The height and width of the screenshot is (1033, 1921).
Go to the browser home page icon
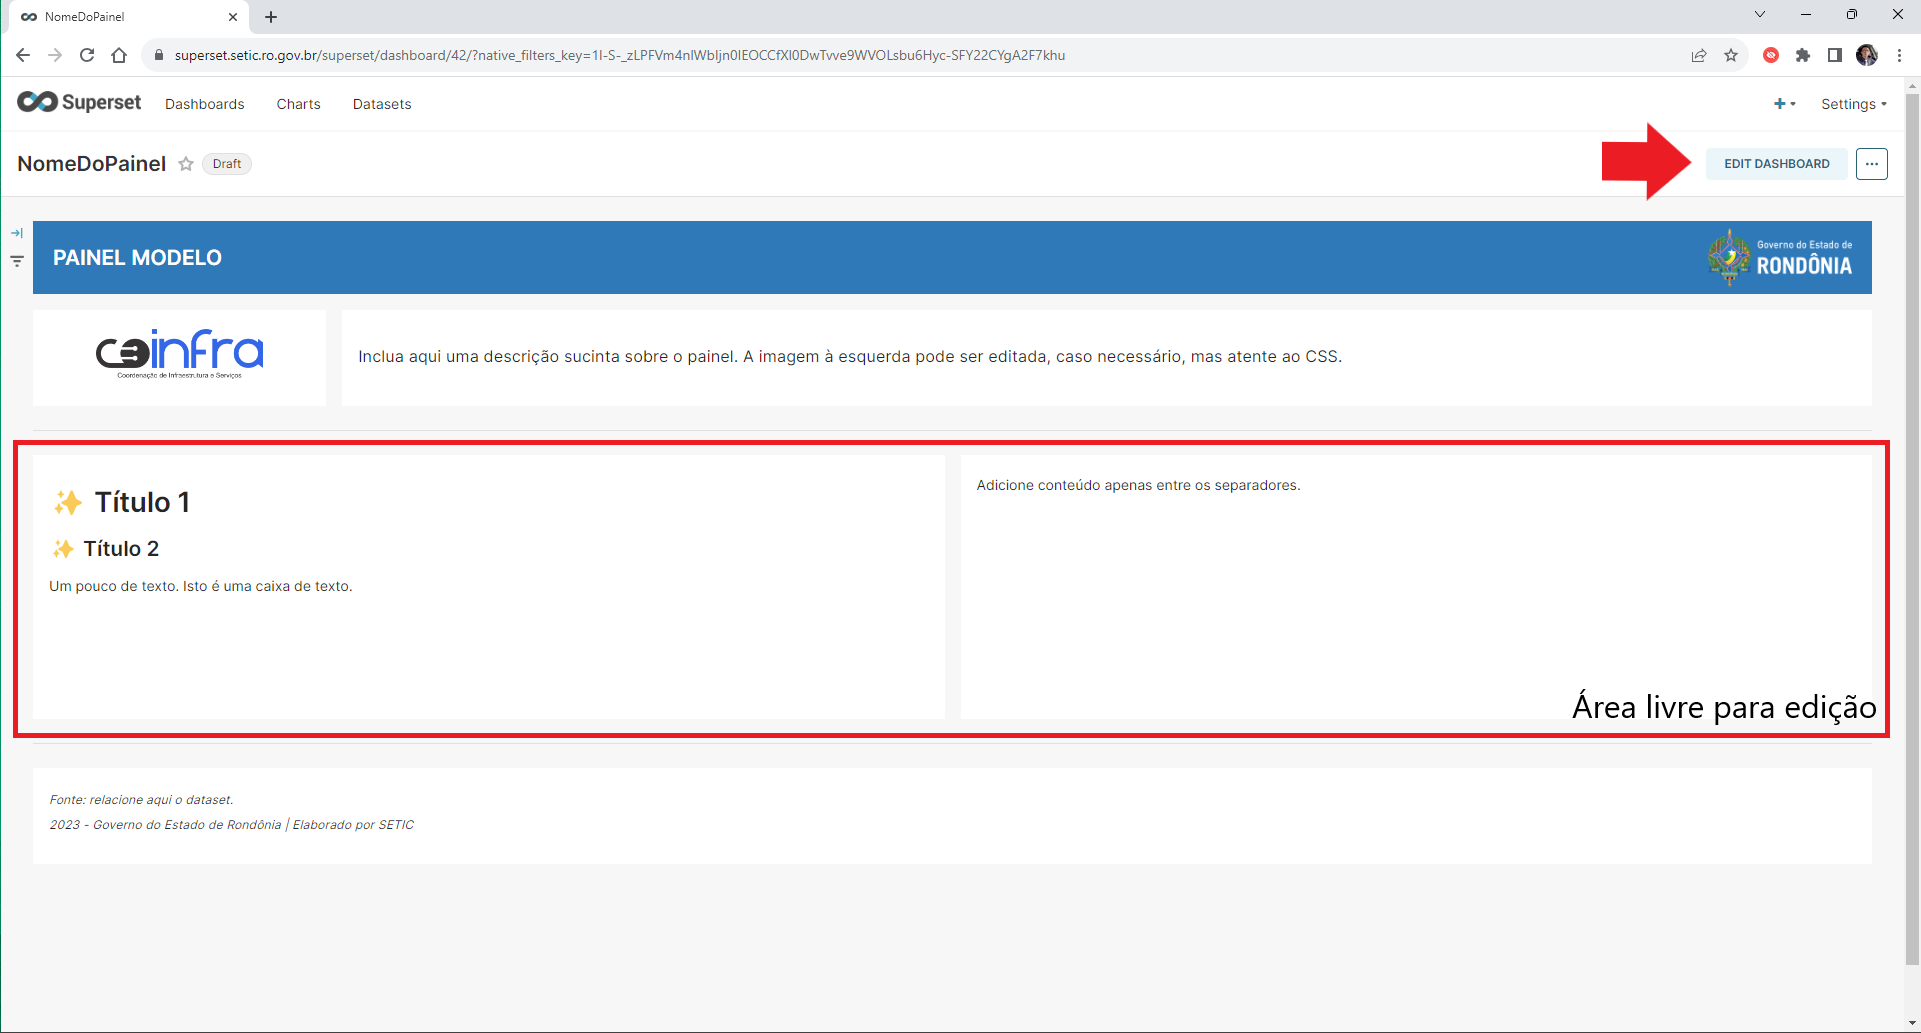119,55
